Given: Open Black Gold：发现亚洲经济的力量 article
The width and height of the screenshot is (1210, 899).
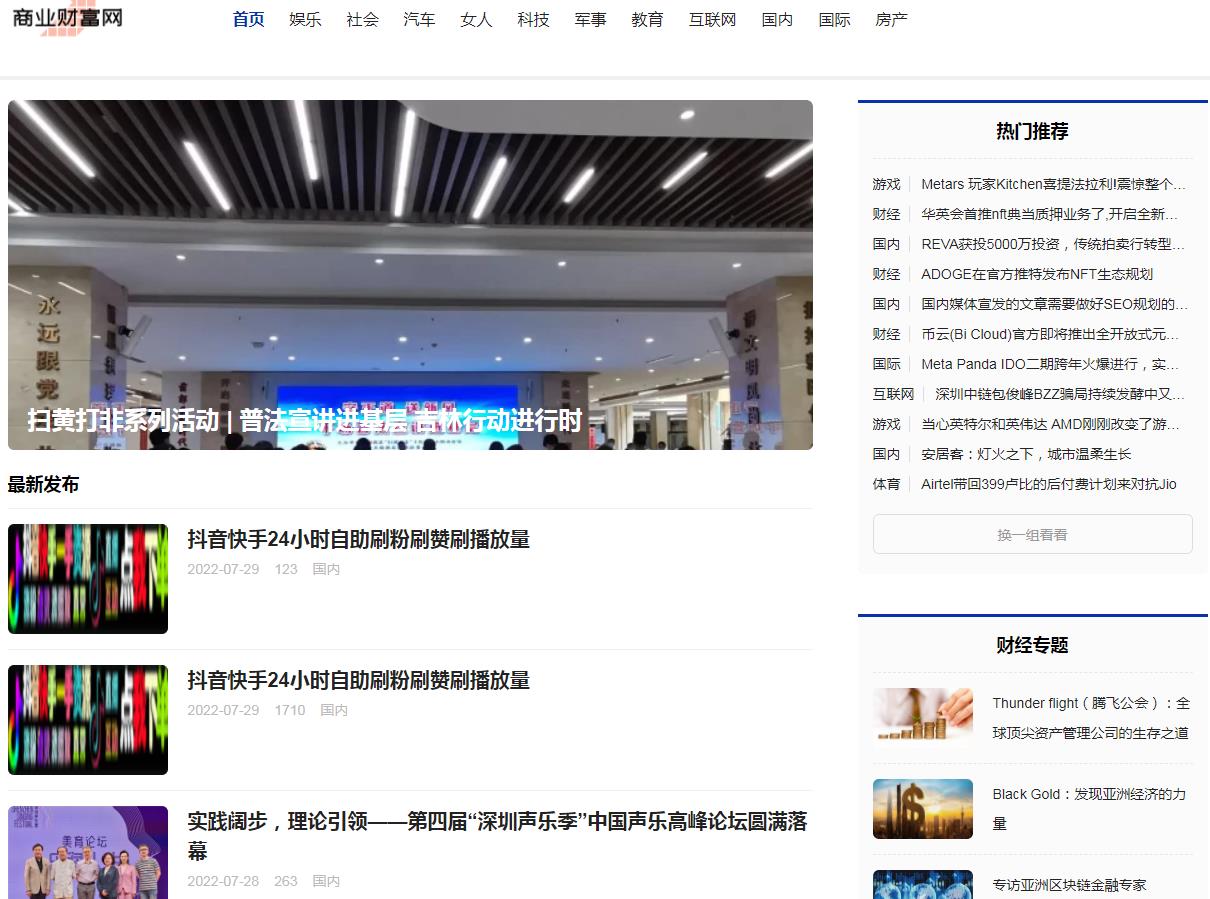Looking at the screenshot, I should 1090,809.
